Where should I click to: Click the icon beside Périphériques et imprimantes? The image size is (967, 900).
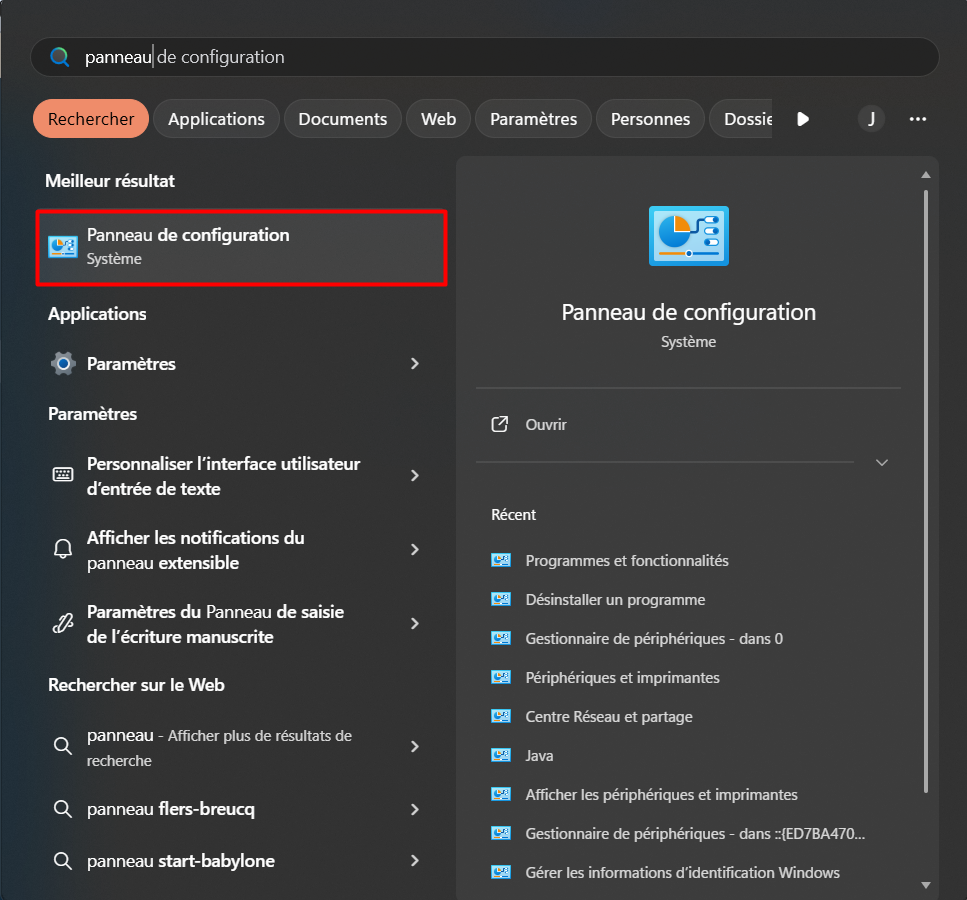point(501,677)
